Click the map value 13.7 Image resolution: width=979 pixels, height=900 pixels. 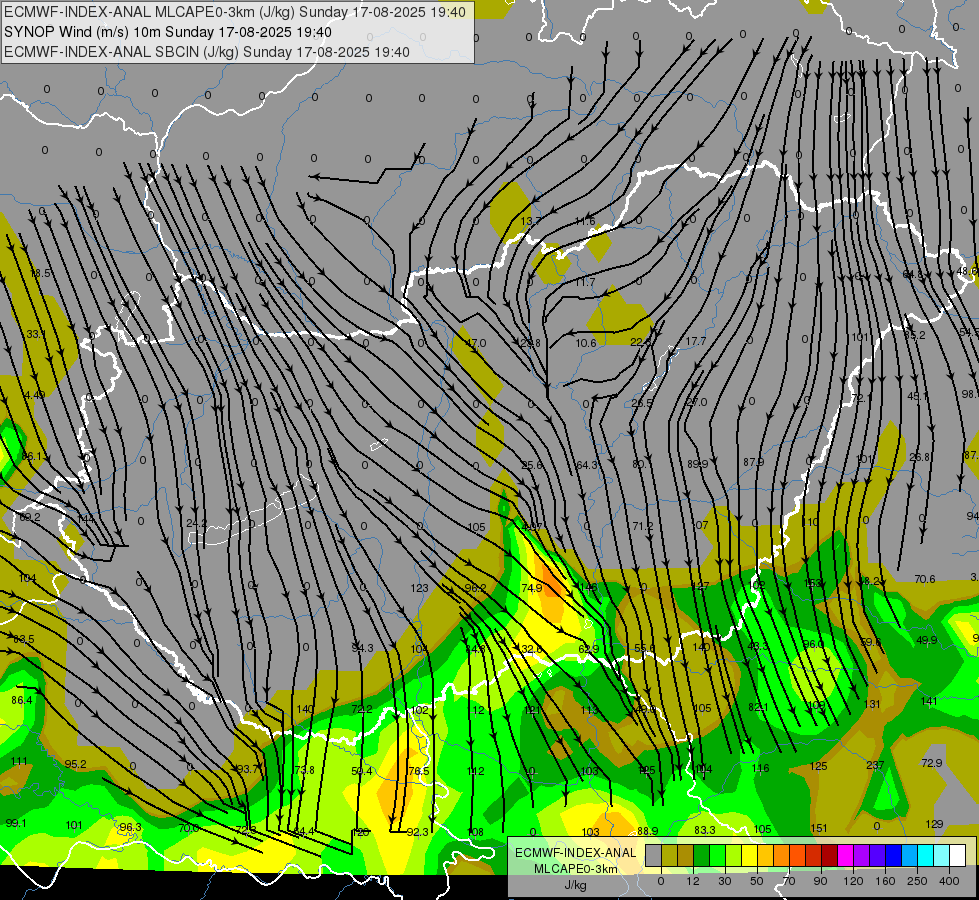531,221
